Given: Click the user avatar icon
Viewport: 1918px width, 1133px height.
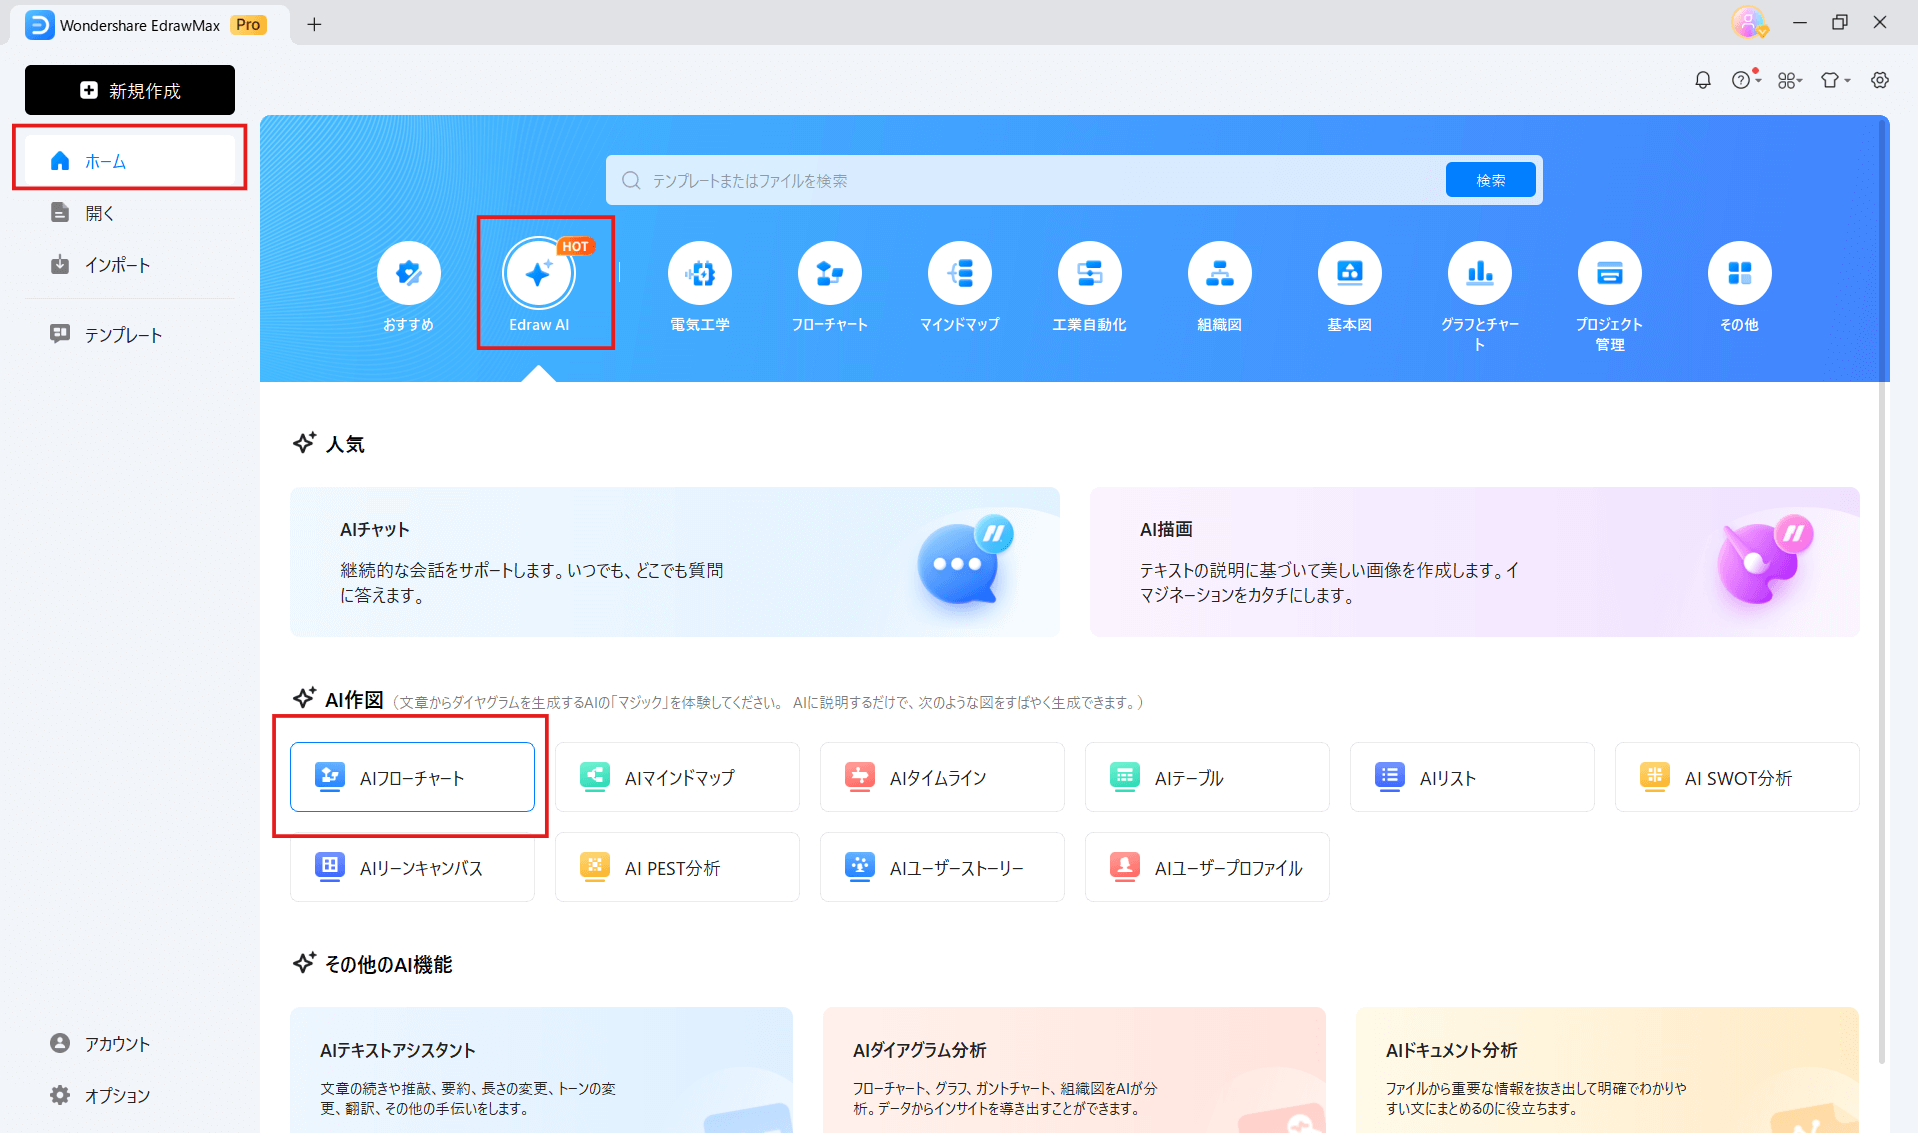Looking at the screenshot, I should (1748, 22).
